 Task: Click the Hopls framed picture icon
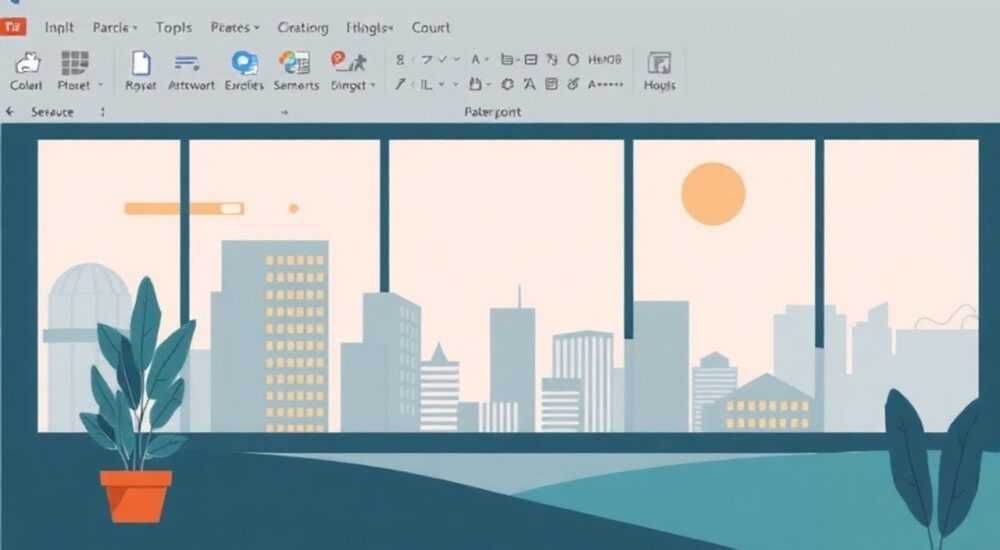(x=659, y=63)
